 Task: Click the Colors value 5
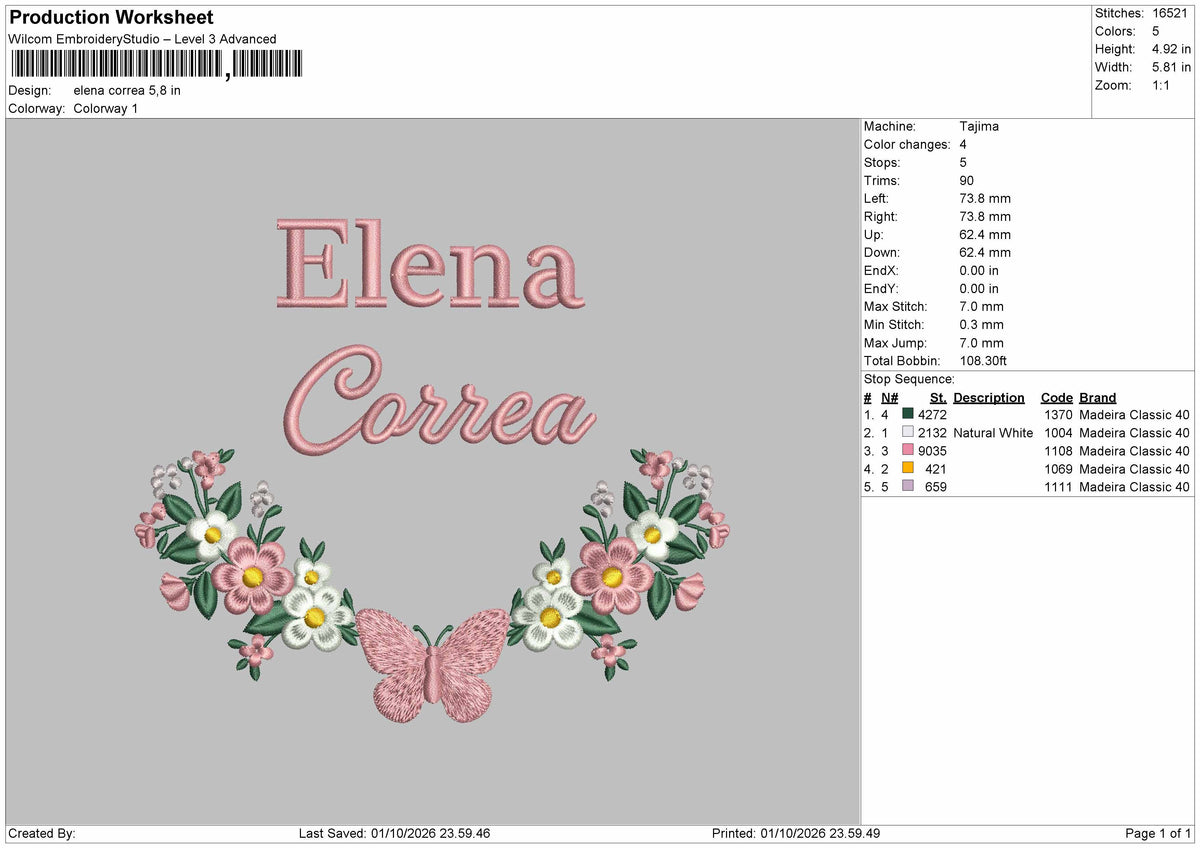click(x=1156, y=31)
